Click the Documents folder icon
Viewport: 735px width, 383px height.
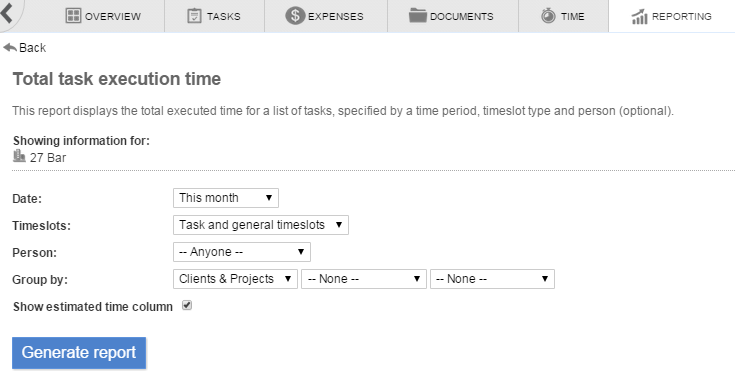pyautogui.click(x=417, y=15)
